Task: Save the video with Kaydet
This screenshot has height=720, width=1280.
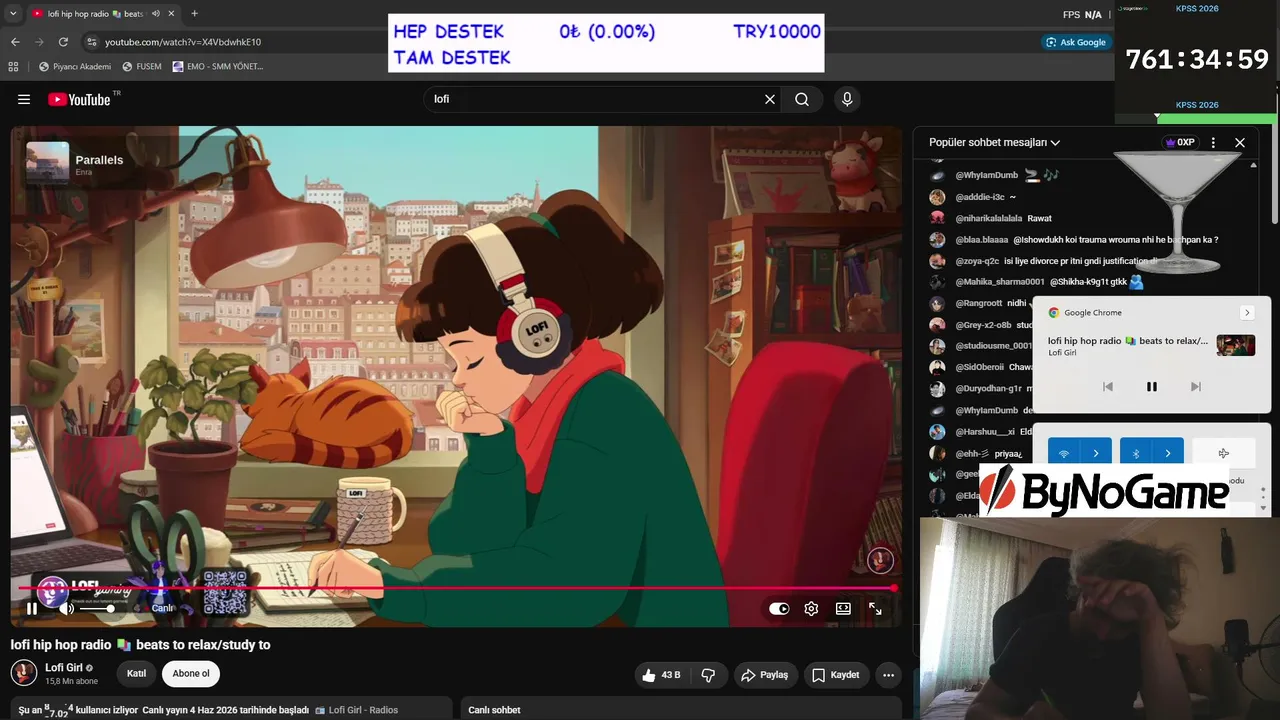Action: (x=835, y=675)
